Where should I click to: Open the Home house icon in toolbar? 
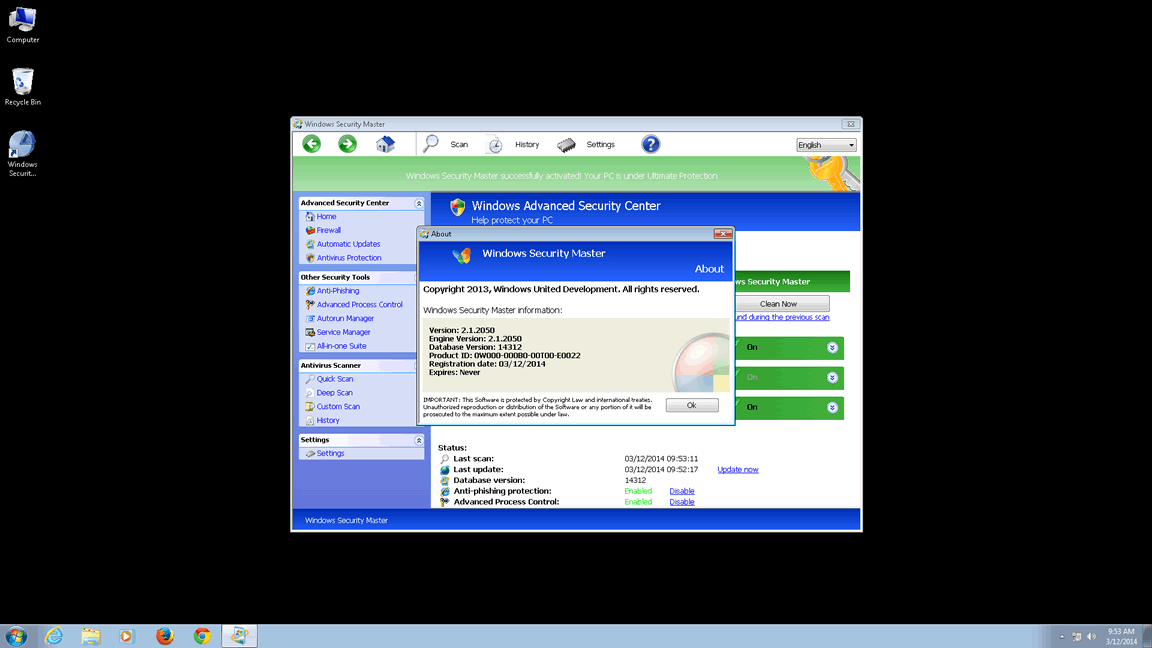click(x=385, y=144)
